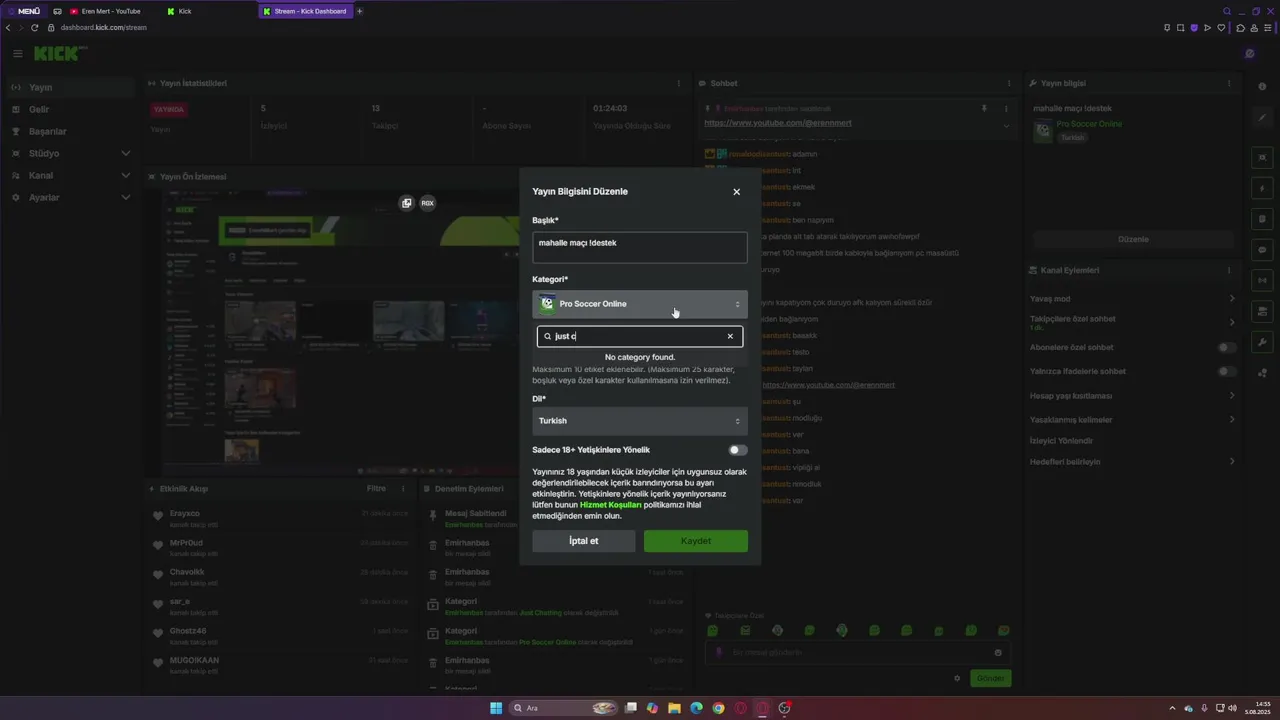Open Sohbet panel options menu
This screenshot has width=1280, height=720.
[1010, 83]
